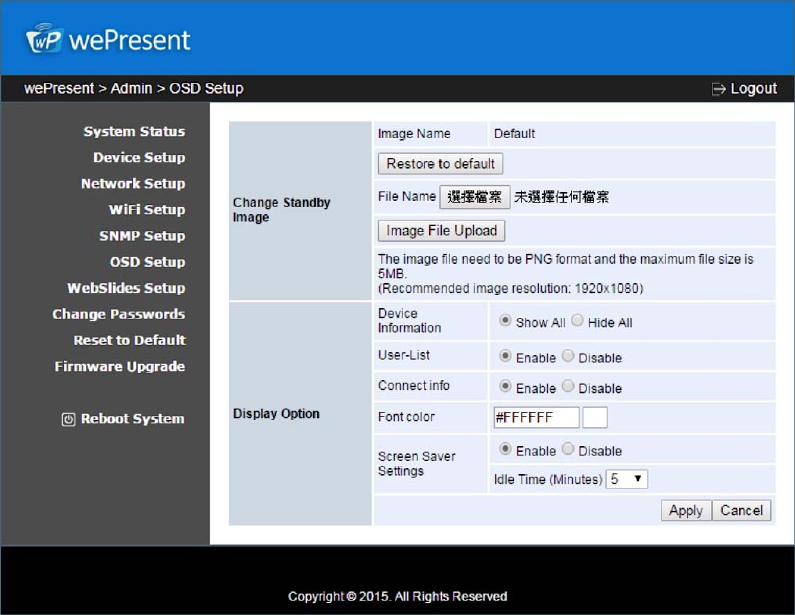Click the white font color swatch
Viewport: 795px width, 615px height.
click(595, 418)
